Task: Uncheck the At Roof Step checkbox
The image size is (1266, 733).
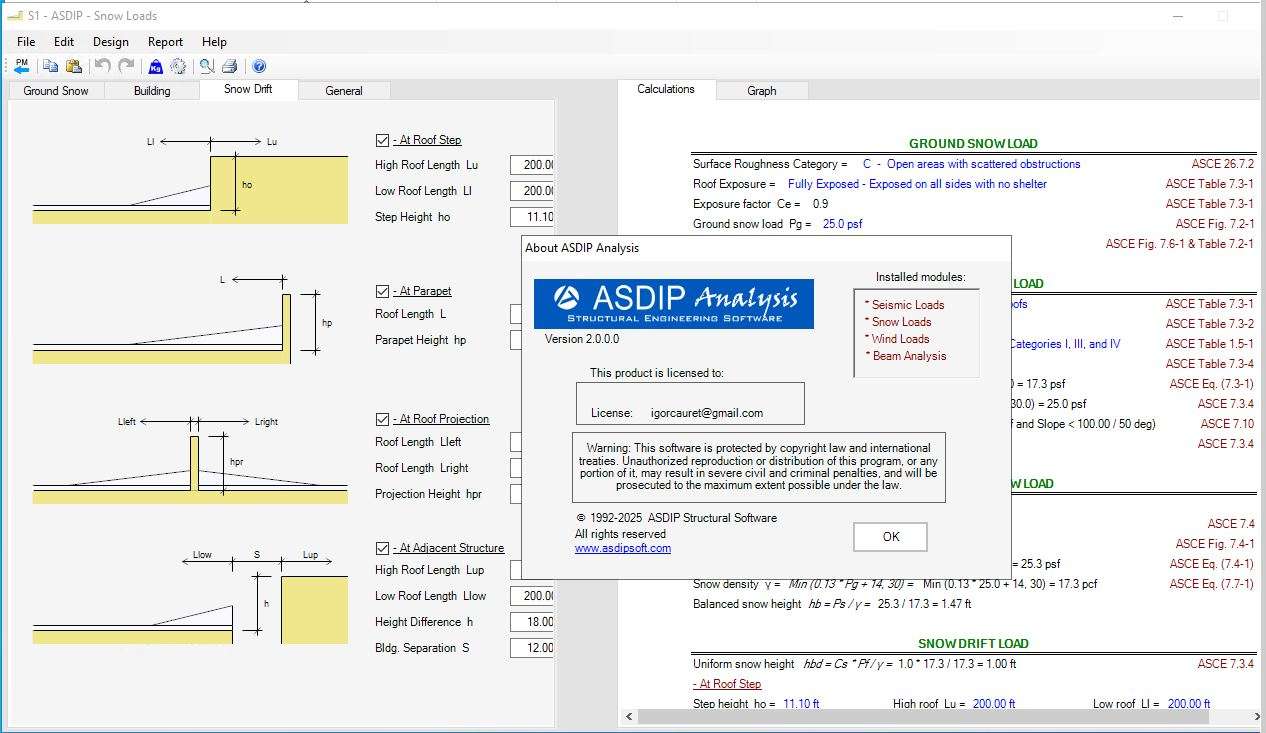Action: 382,140
